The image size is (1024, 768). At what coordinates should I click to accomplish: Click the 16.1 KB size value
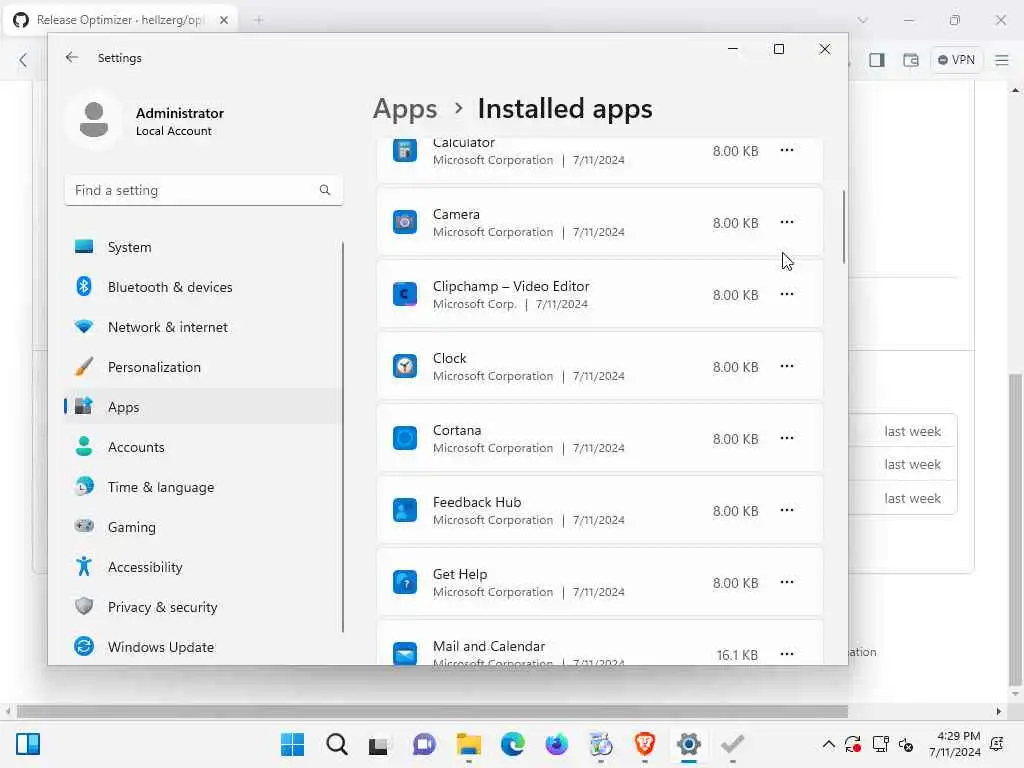737,654
